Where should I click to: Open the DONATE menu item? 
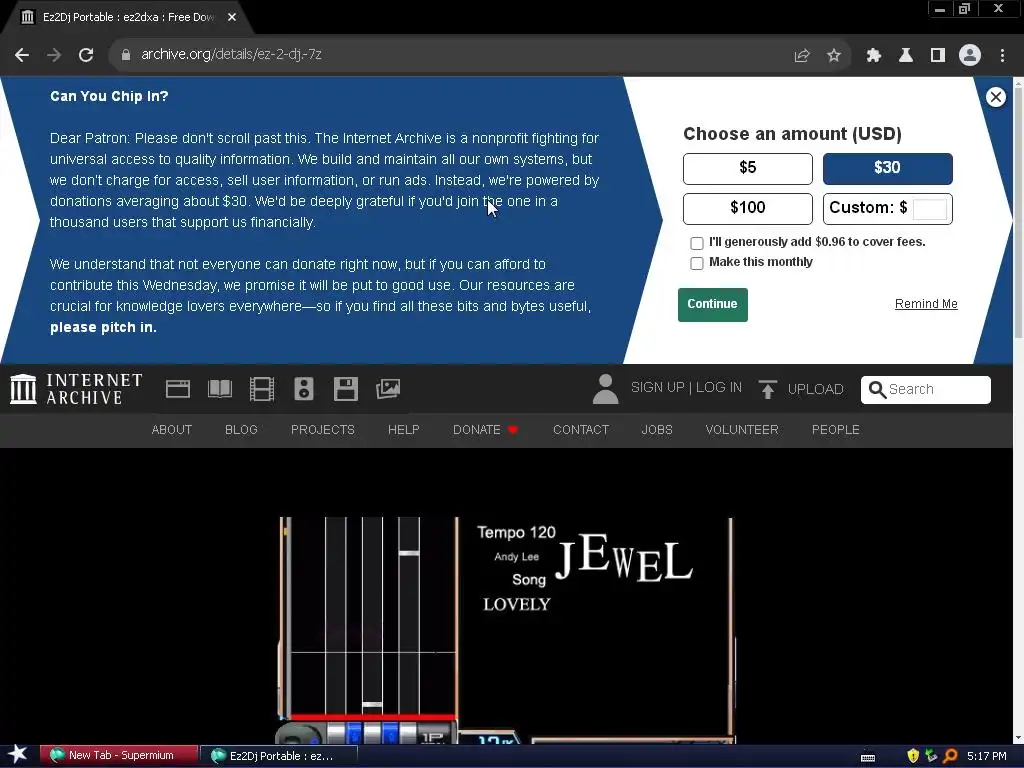(485, 430)
